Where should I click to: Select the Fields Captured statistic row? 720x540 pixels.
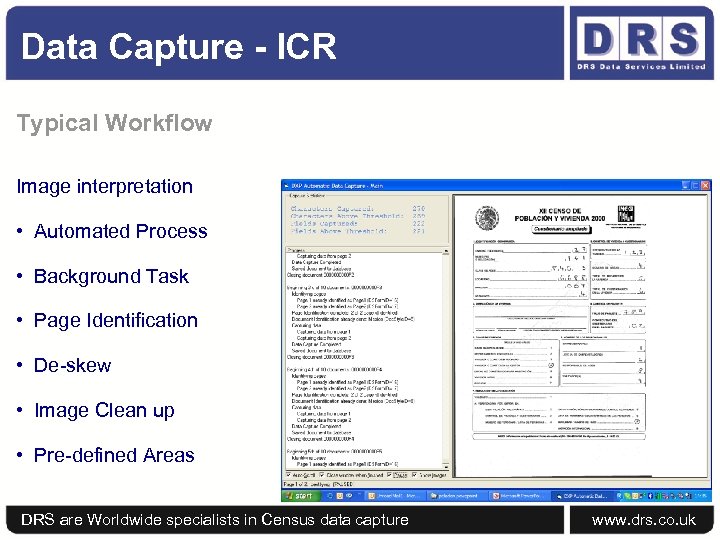(x=358, y=224)
